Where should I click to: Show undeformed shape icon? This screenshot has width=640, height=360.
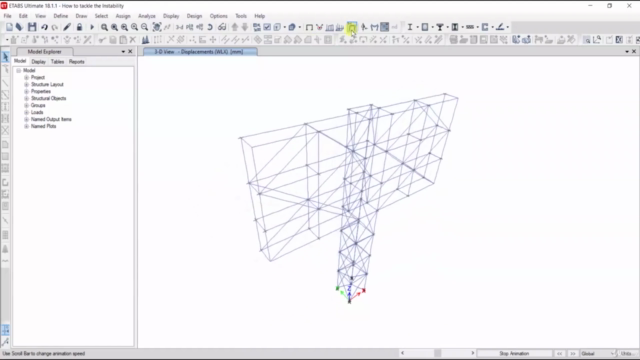click(x=309, y=27)
